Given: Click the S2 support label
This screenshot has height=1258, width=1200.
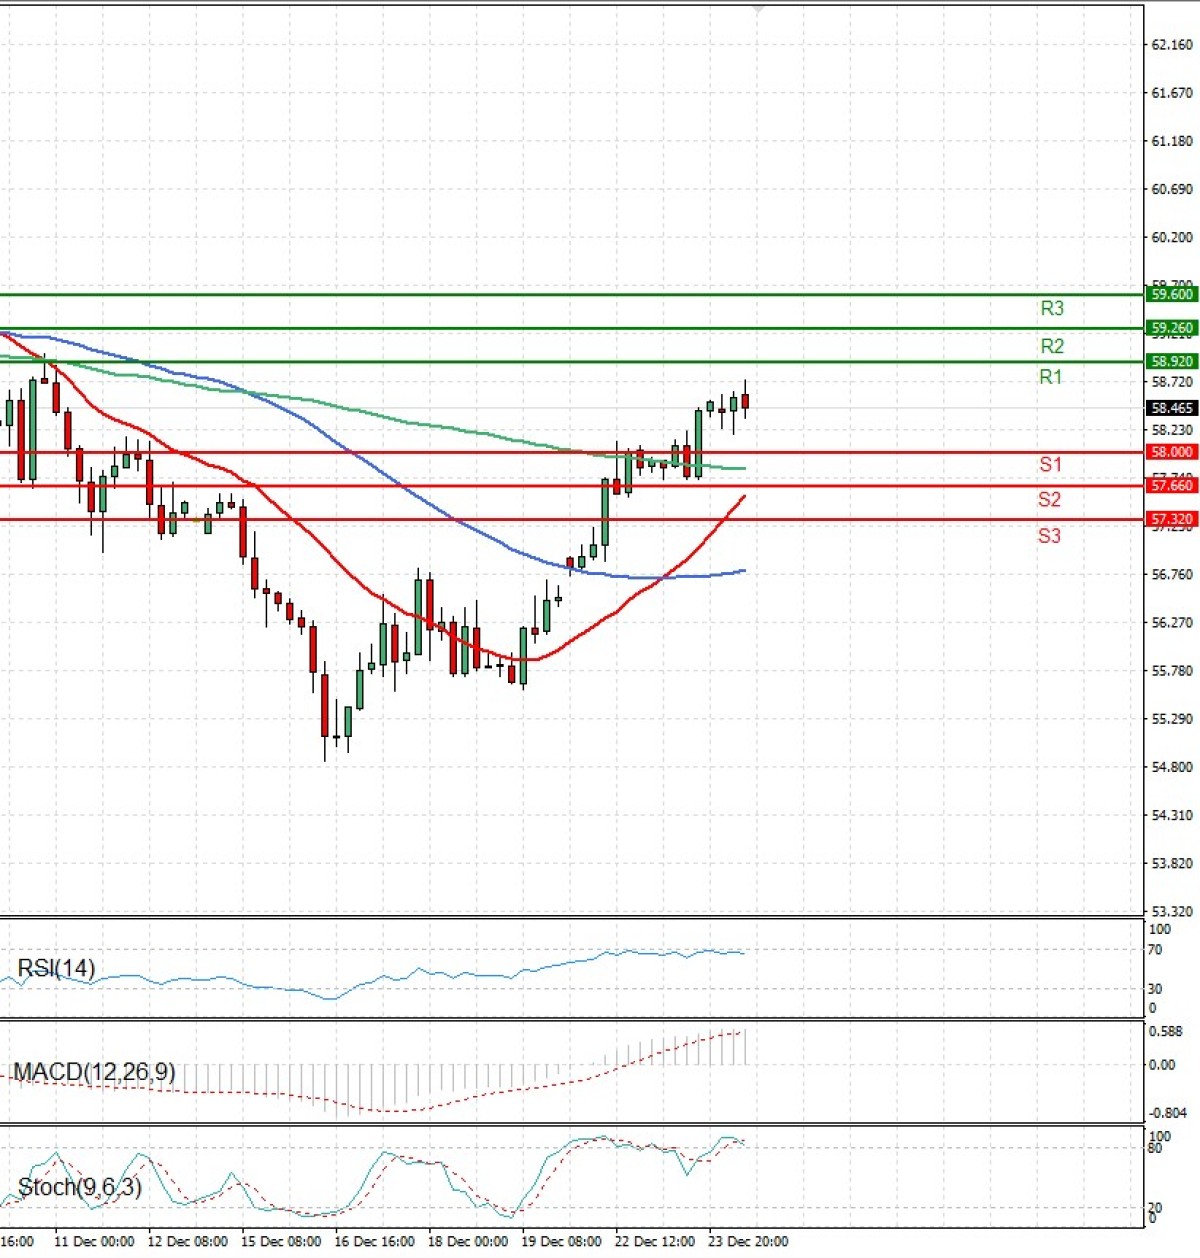Looking at the screenshot, I should (x=1048, y=500).
